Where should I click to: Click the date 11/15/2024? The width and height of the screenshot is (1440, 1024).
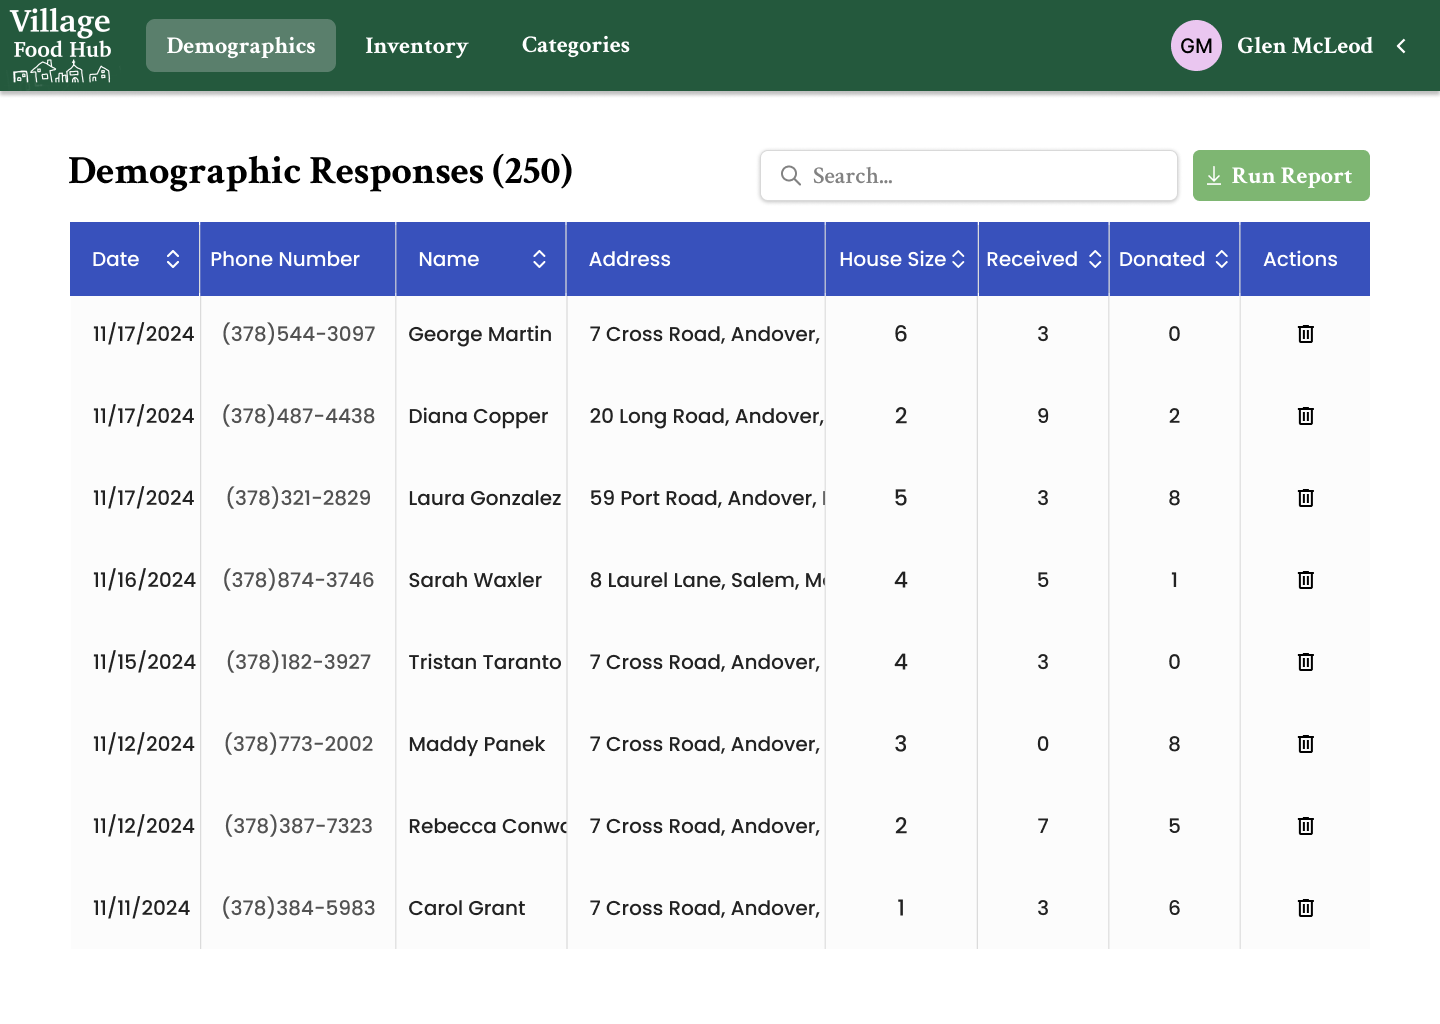(144, 662)
